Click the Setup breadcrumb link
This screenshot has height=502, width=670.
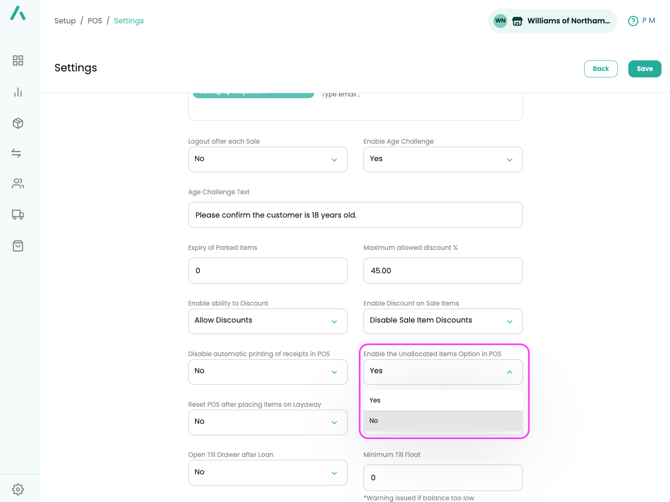[x=65, y=21]
